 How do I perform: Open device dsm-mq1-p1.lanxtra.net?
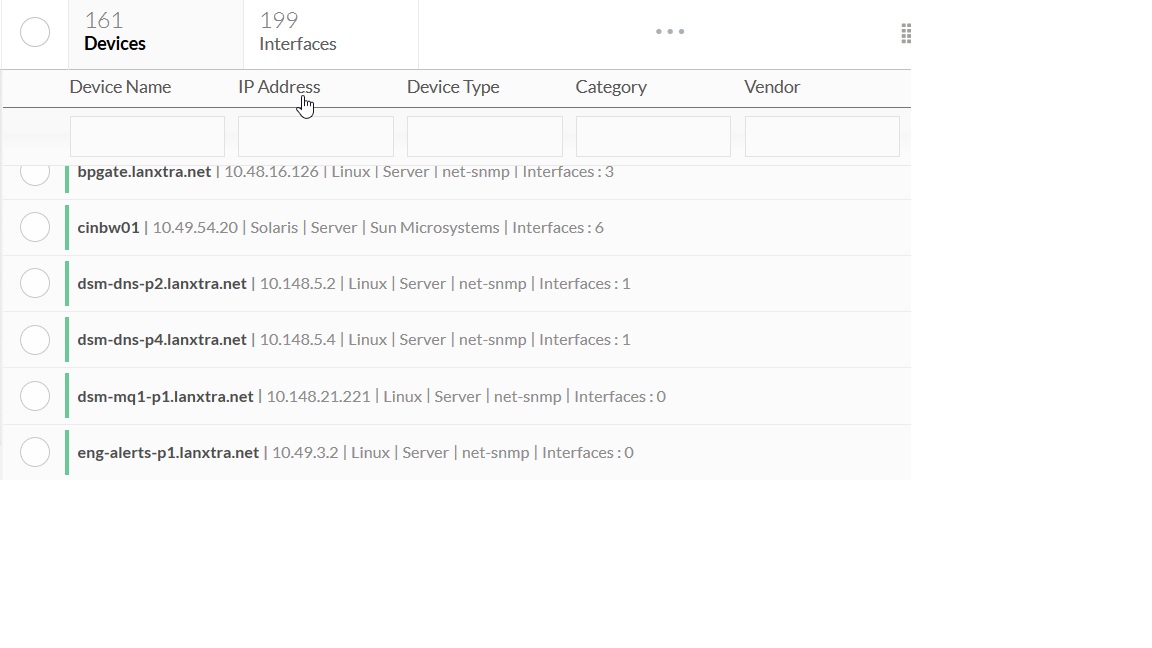click(164, 396)
